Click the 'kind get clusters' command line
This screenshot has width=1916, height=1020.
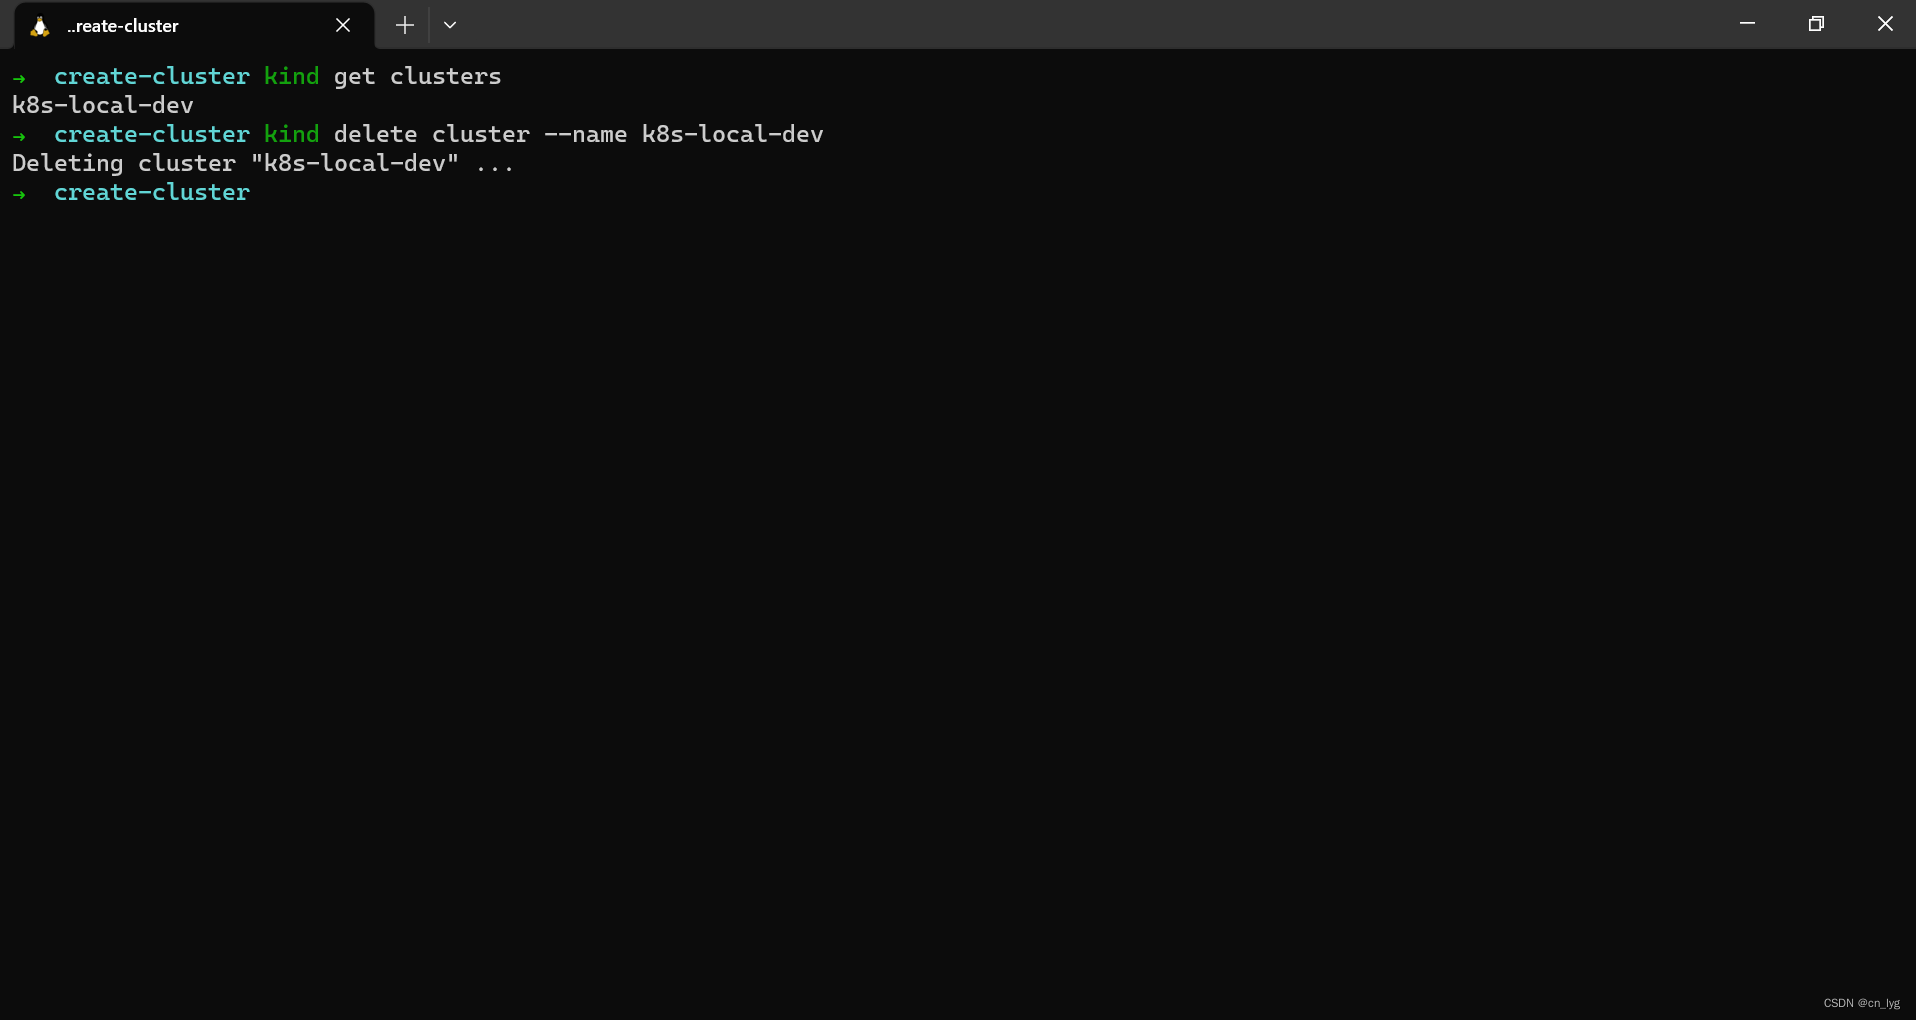pyautogui.click(x=382, y=76)
